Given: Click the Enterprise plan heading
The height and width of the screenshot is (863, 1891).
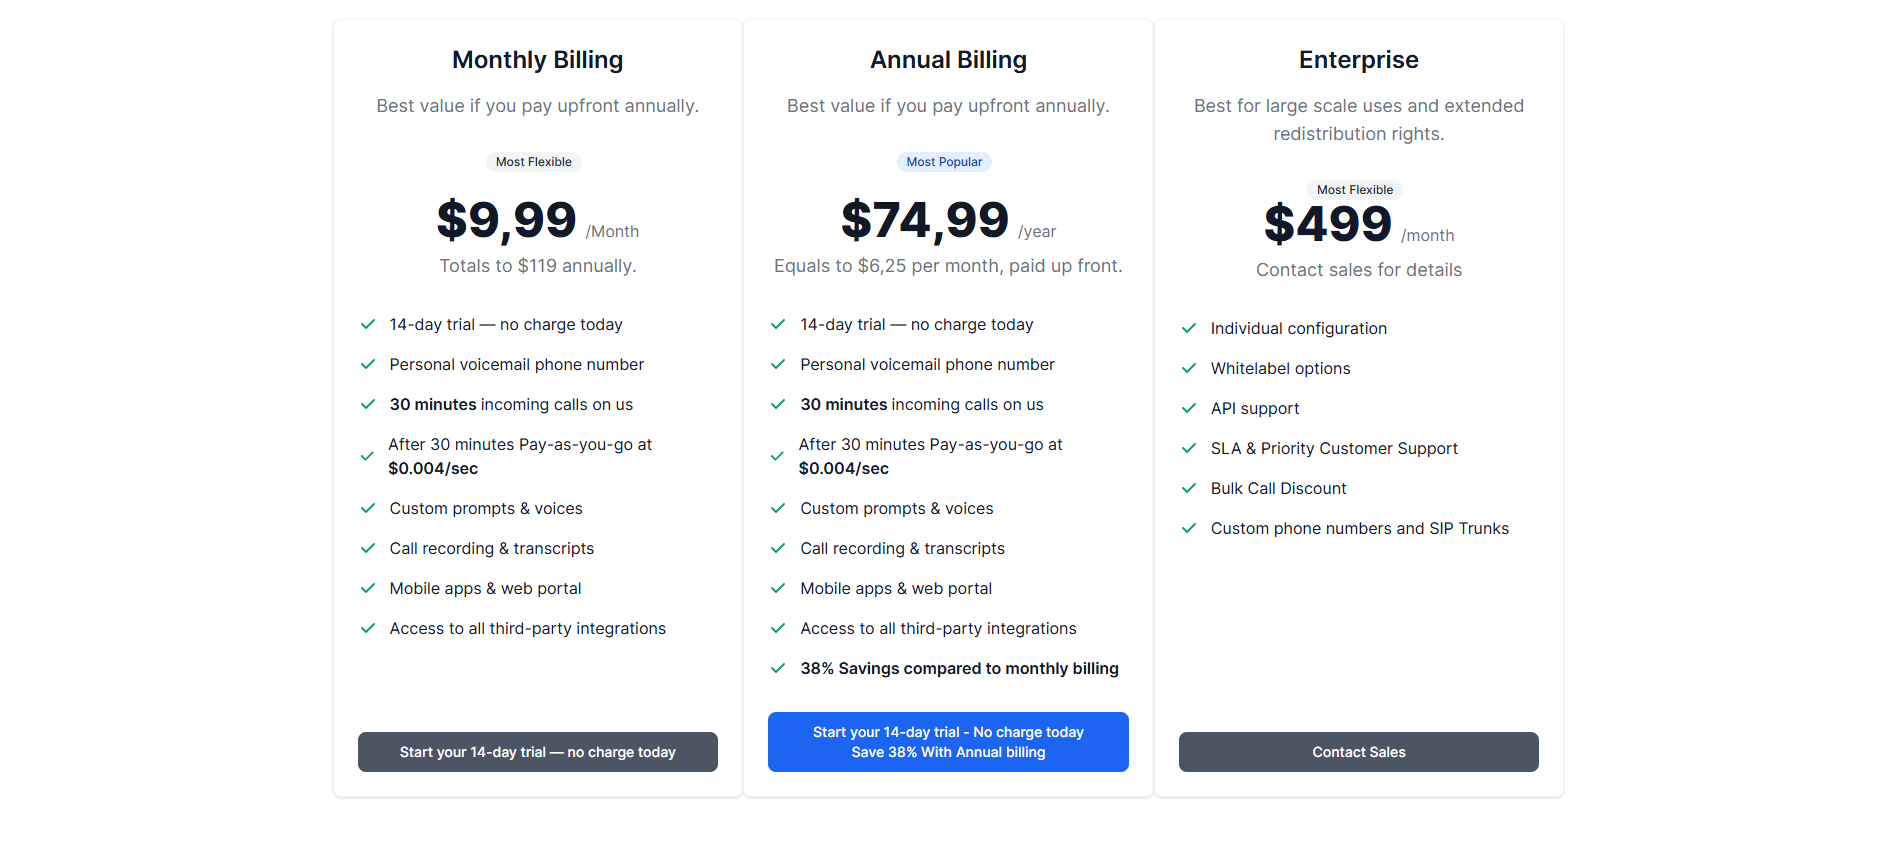Looking at the screenshot, I should click(1358, 59).
